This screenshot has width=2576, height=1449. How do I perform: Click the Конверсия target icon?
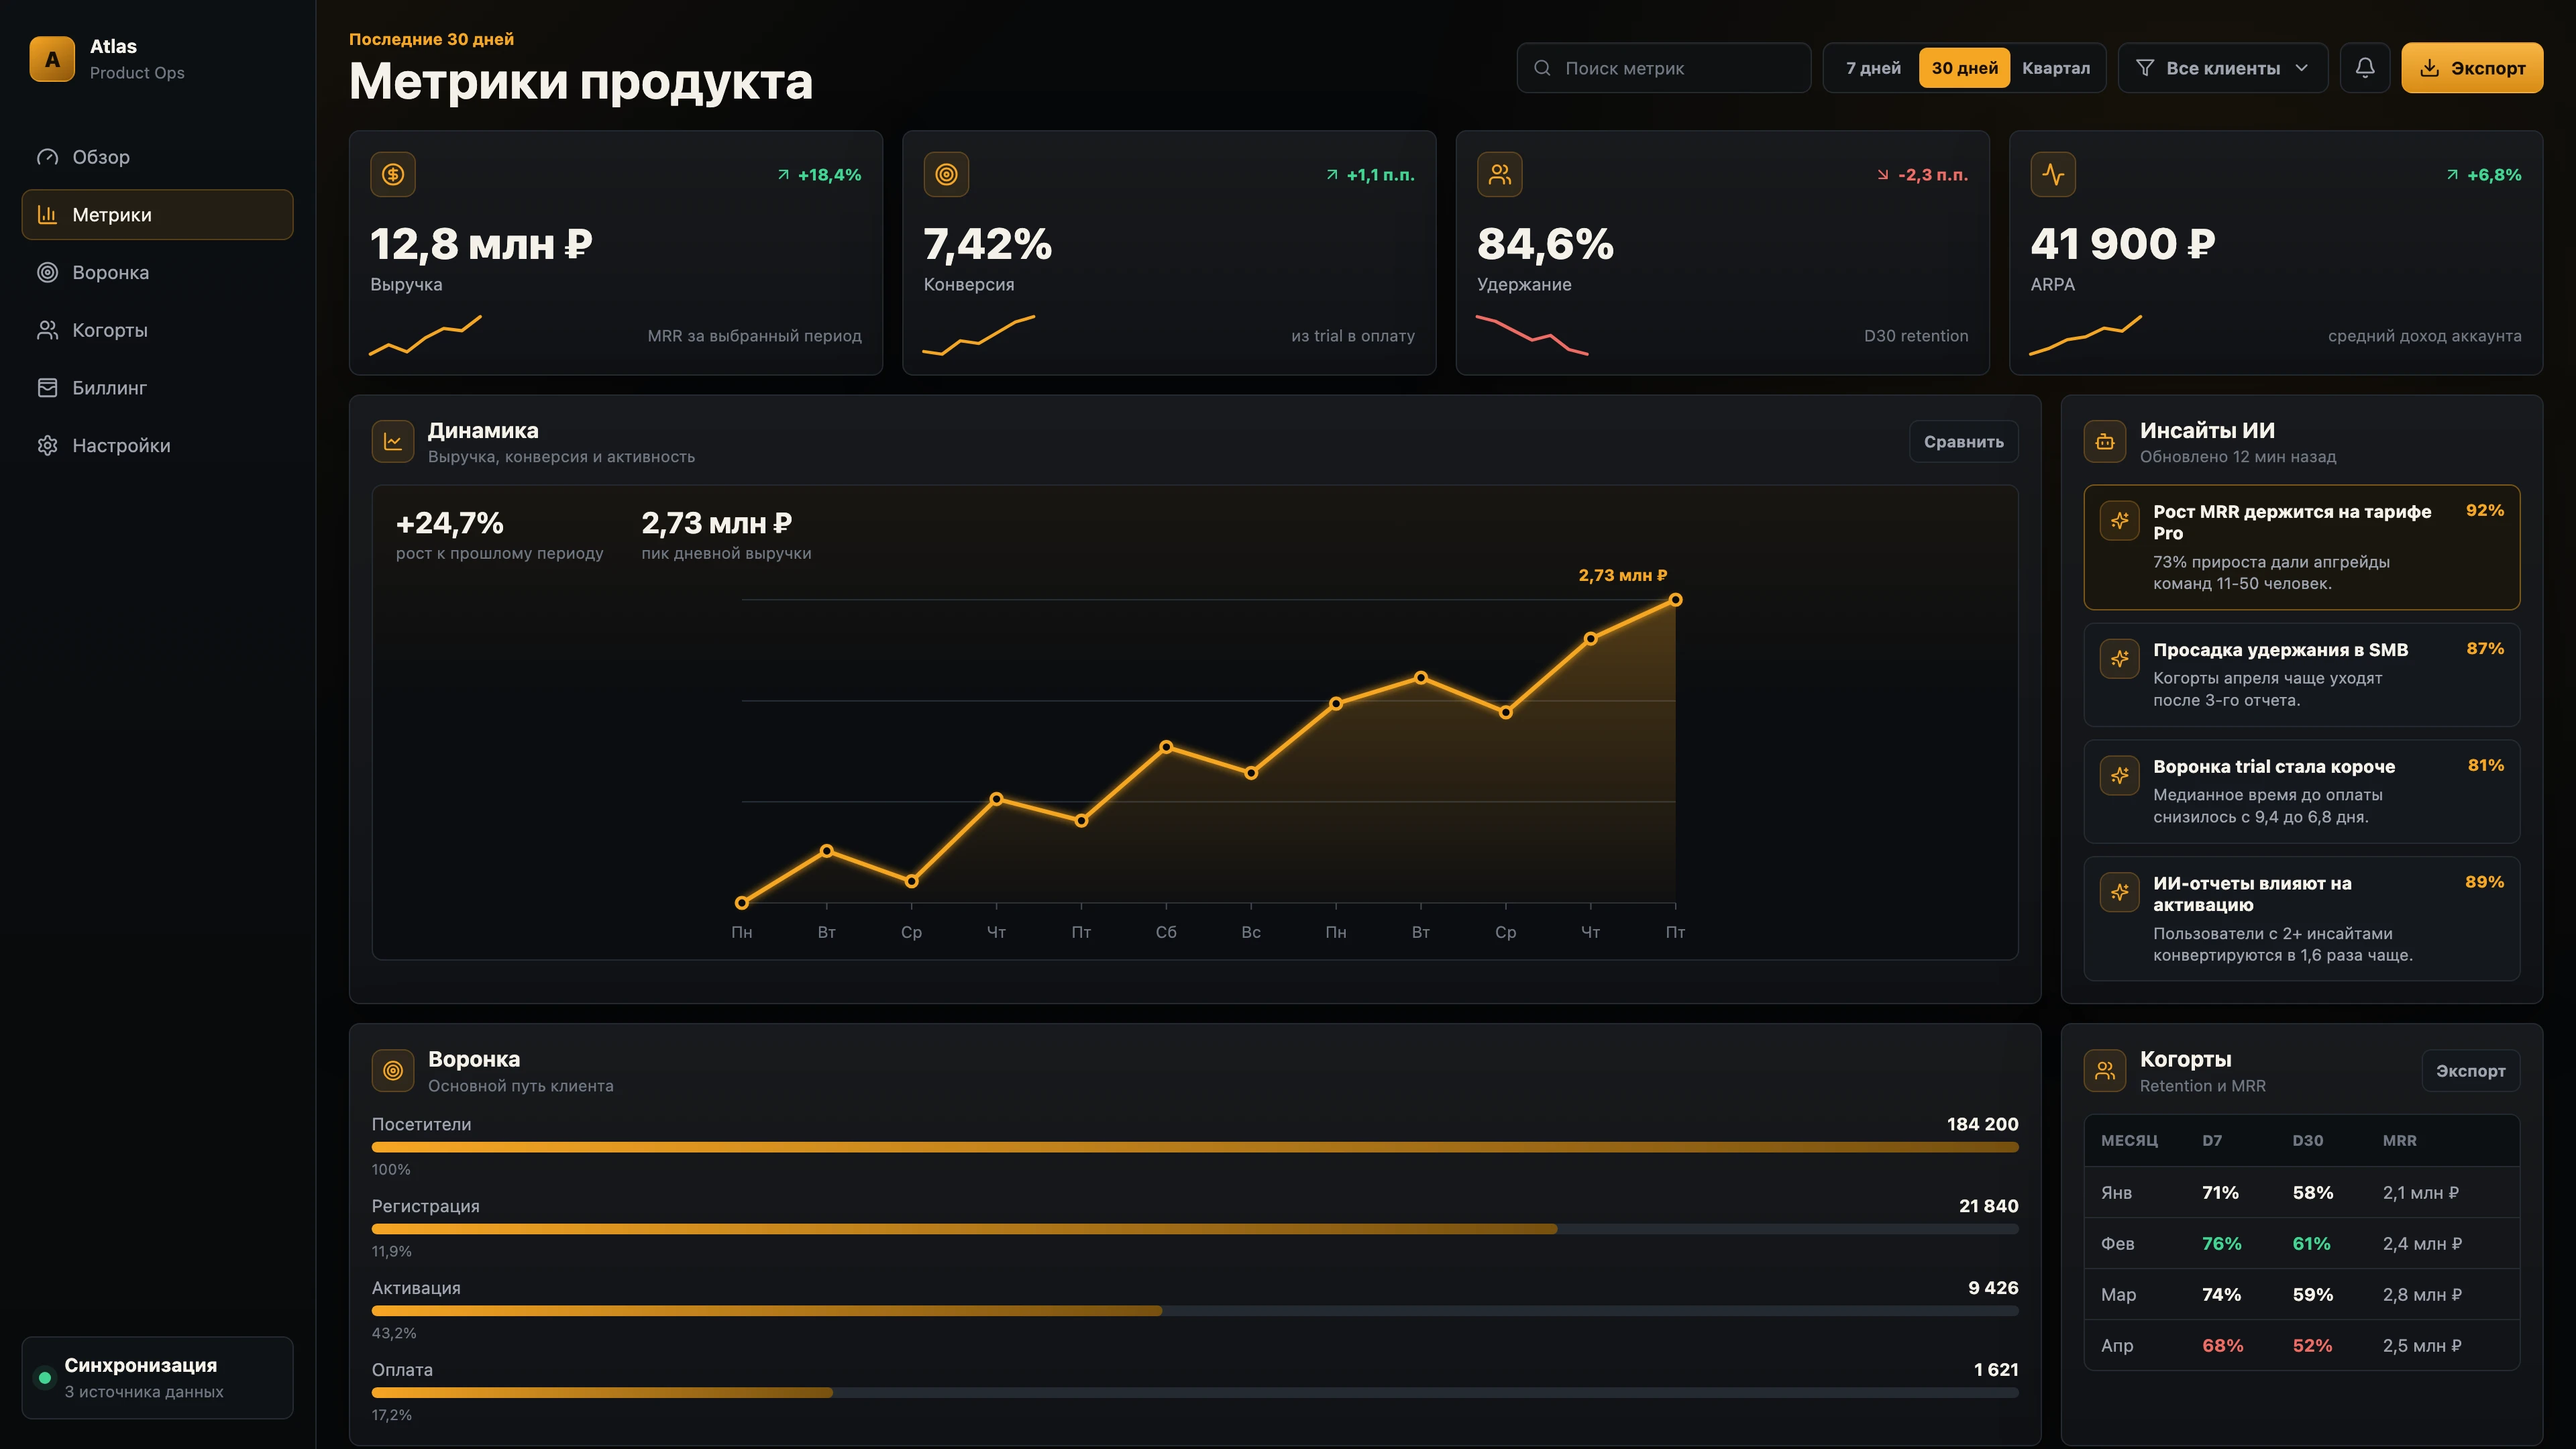(x=946, y=174)
